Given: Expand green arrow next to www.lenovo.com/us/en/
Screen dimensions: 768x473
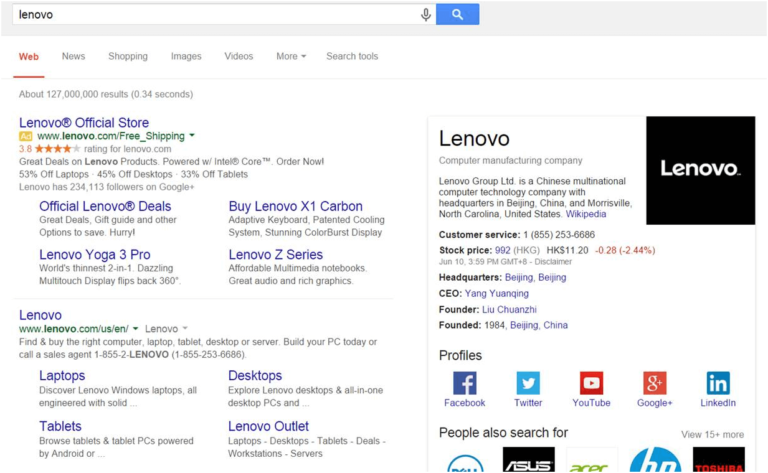Looking at the screenshot, I should [135, 329].
